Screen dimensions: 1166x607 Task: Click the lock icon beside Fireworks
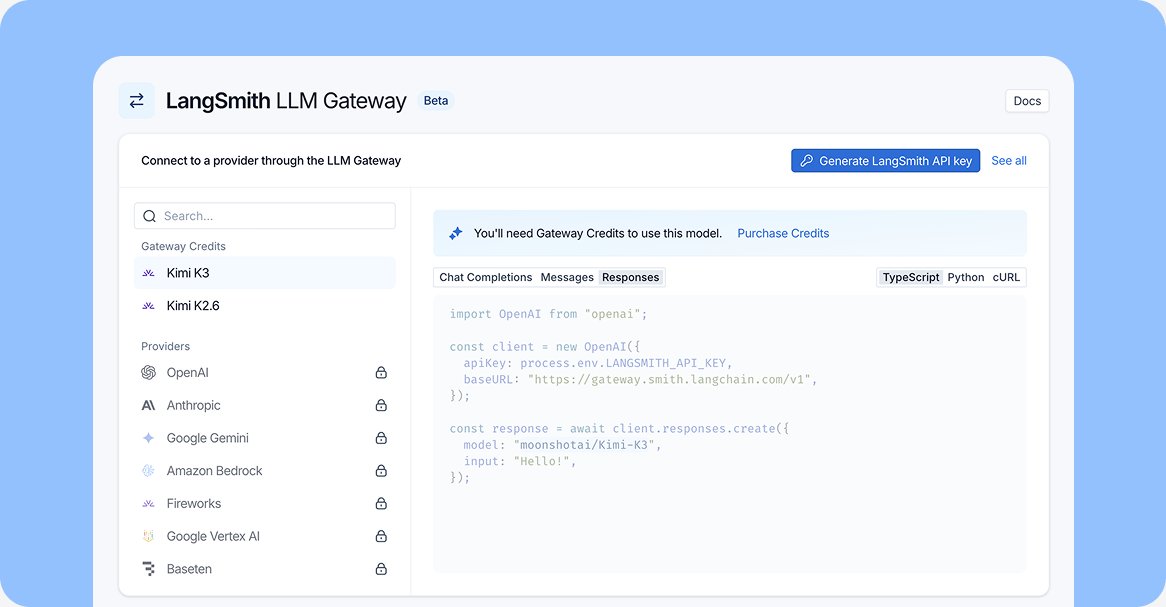click(381, 504)
